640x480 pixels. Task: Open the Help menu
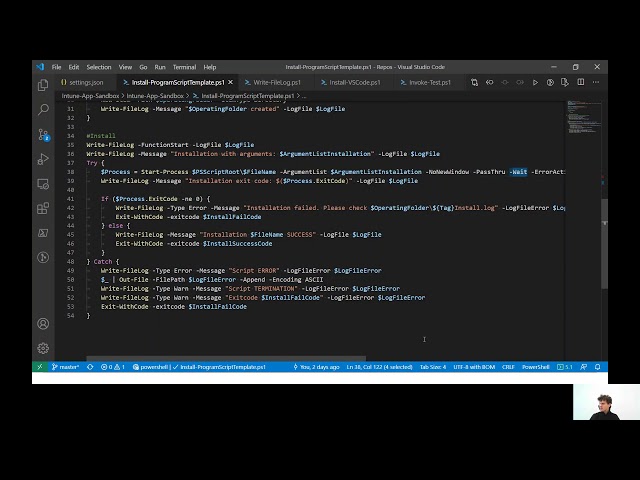(210, 67)
